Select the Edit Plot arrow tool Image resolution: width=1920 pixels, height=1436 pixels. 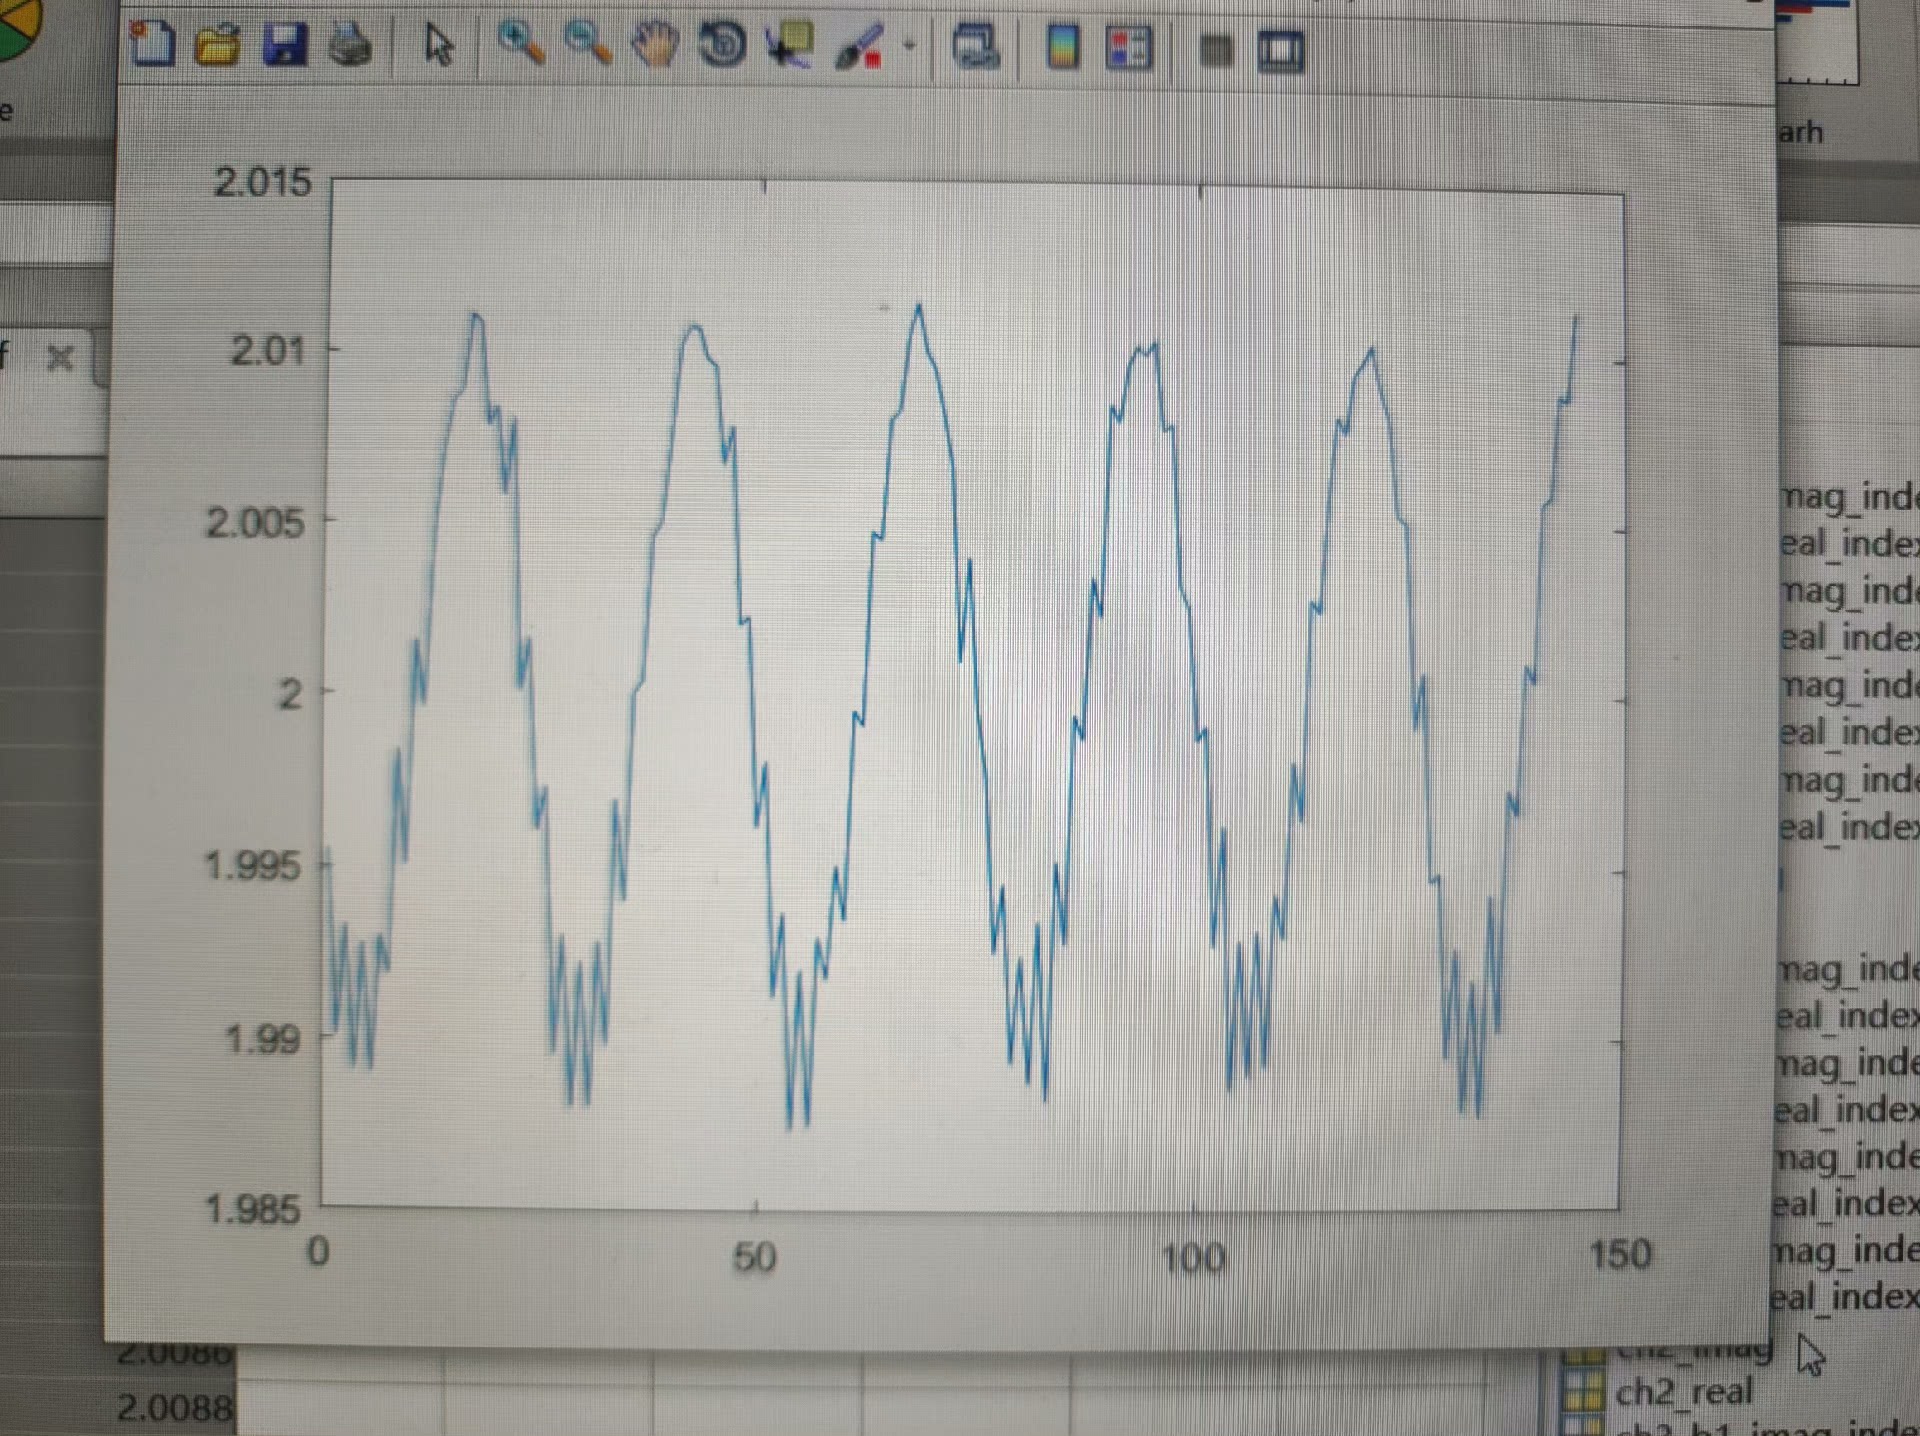(x=438, y=45)
